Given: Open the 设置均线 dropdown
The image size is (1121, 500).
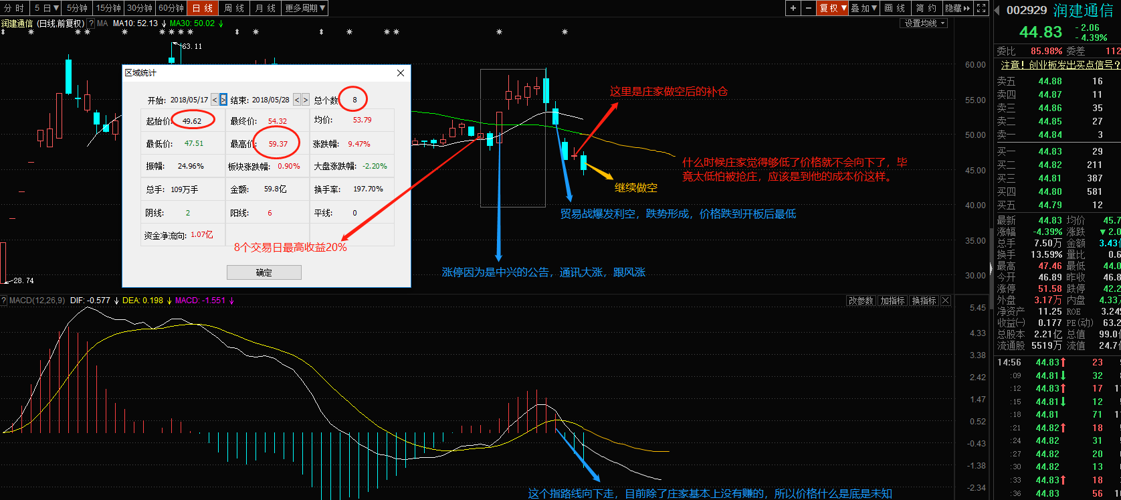Looking at the screenshot, I should click(924, 23).
